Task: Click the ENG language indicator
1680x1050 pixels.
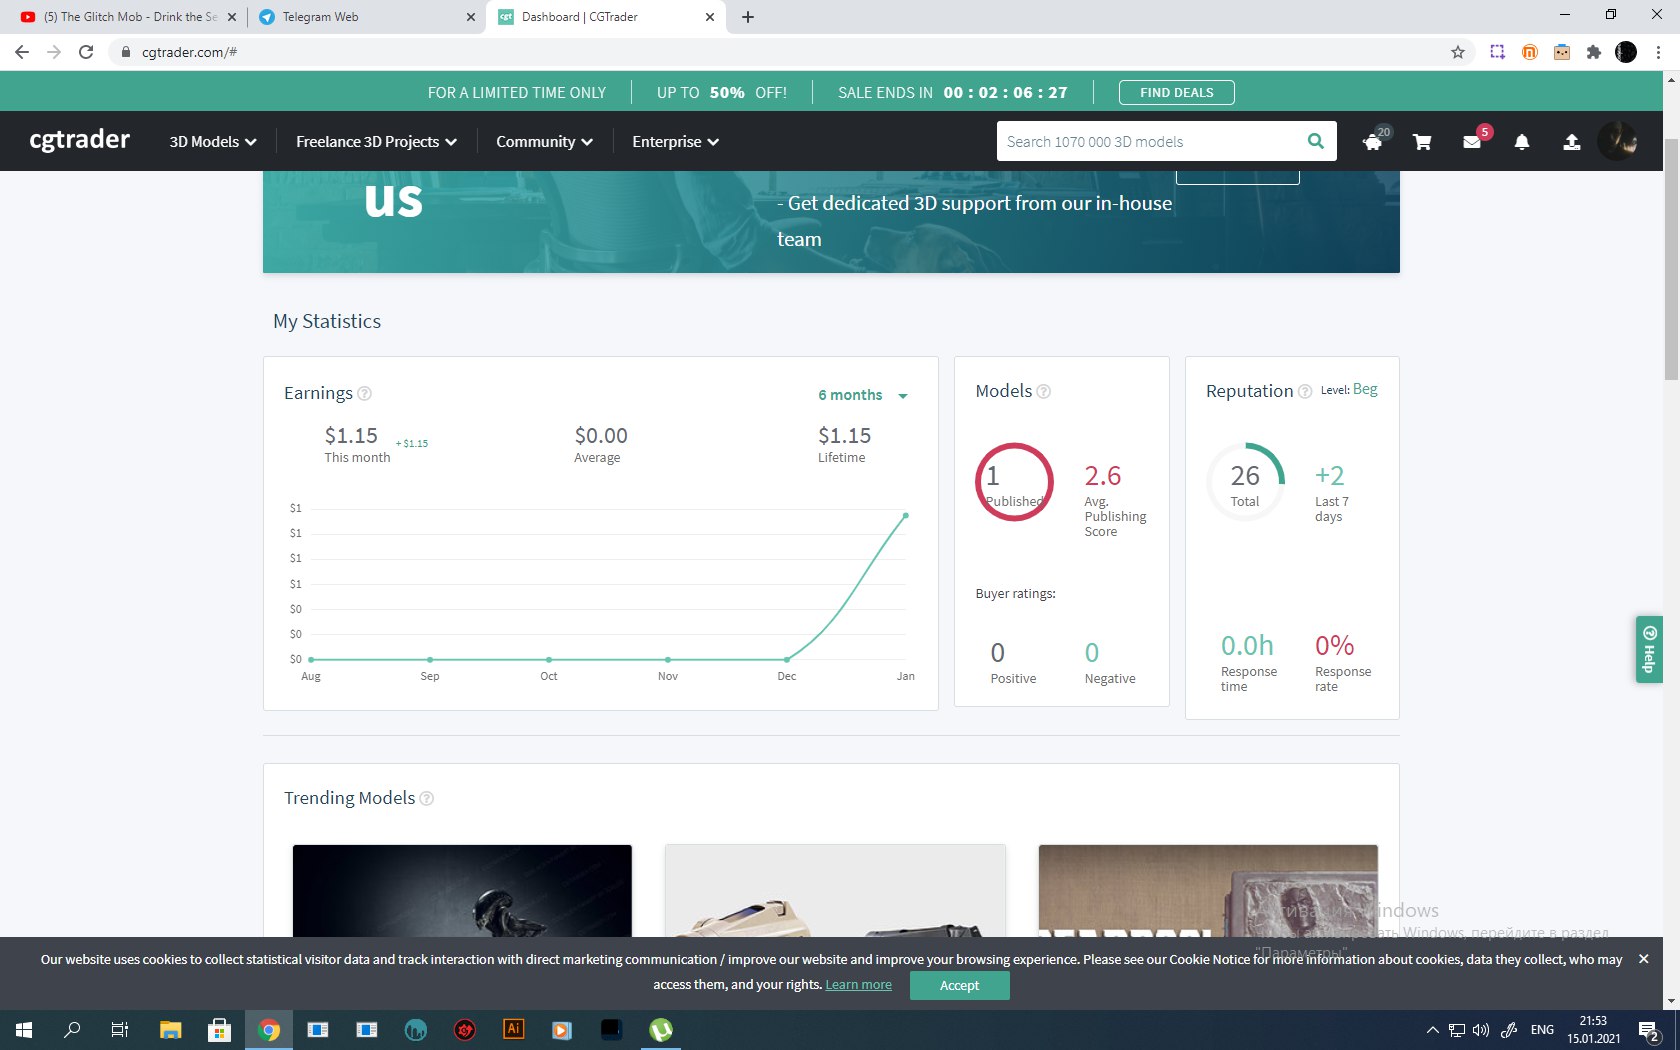Action: pyautogui.click(x=1542, y=1030)
